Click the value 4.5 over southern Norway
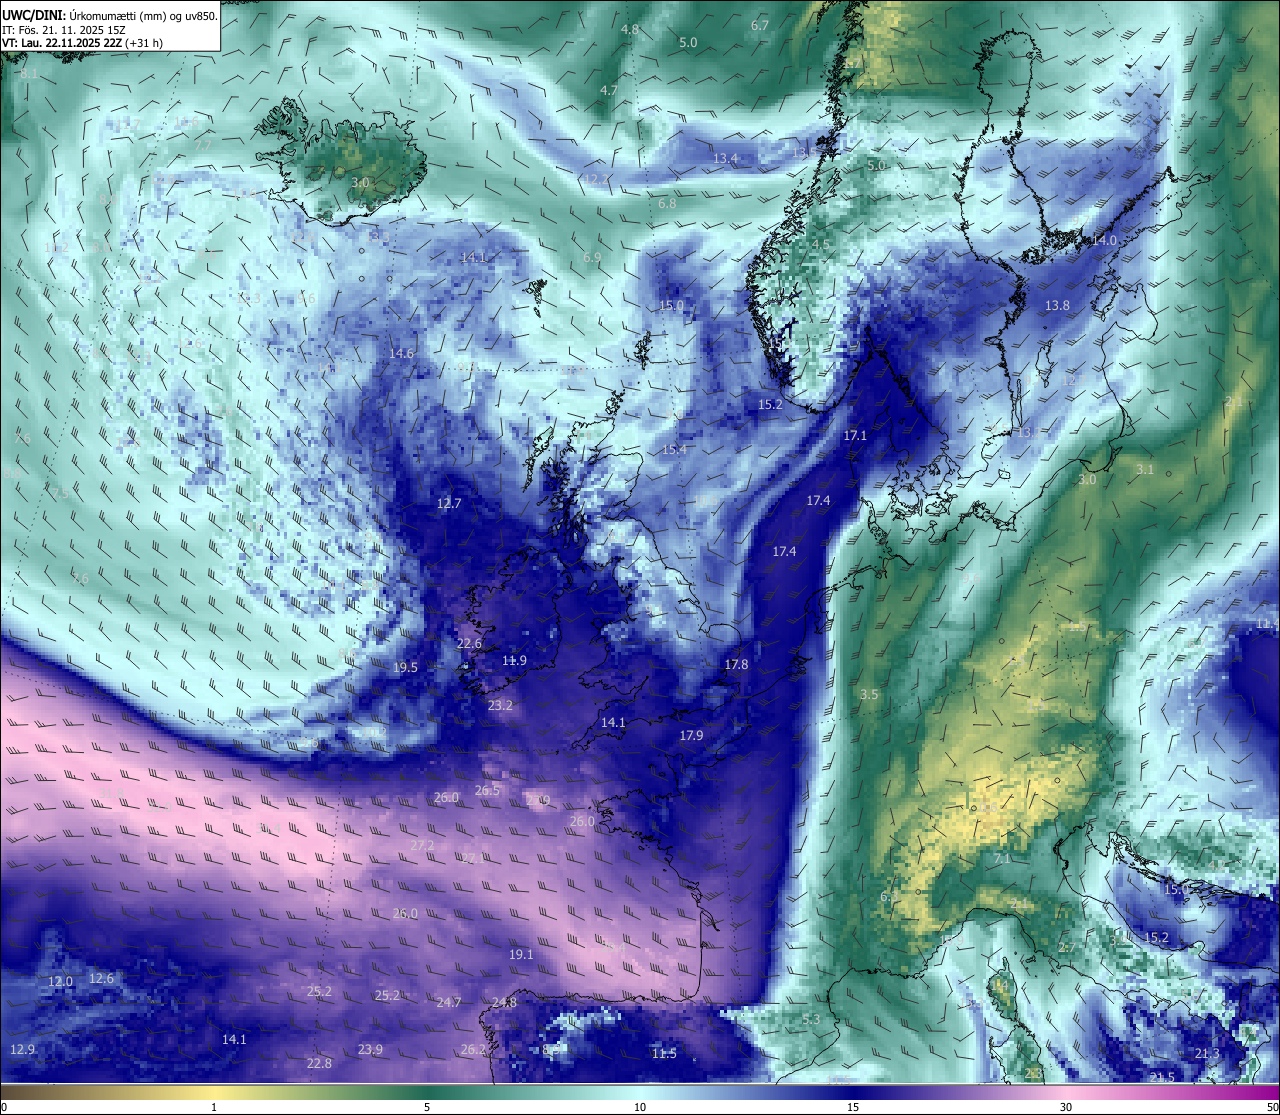This screenshot has height=1115, width=1280. (x=821, y=245)
